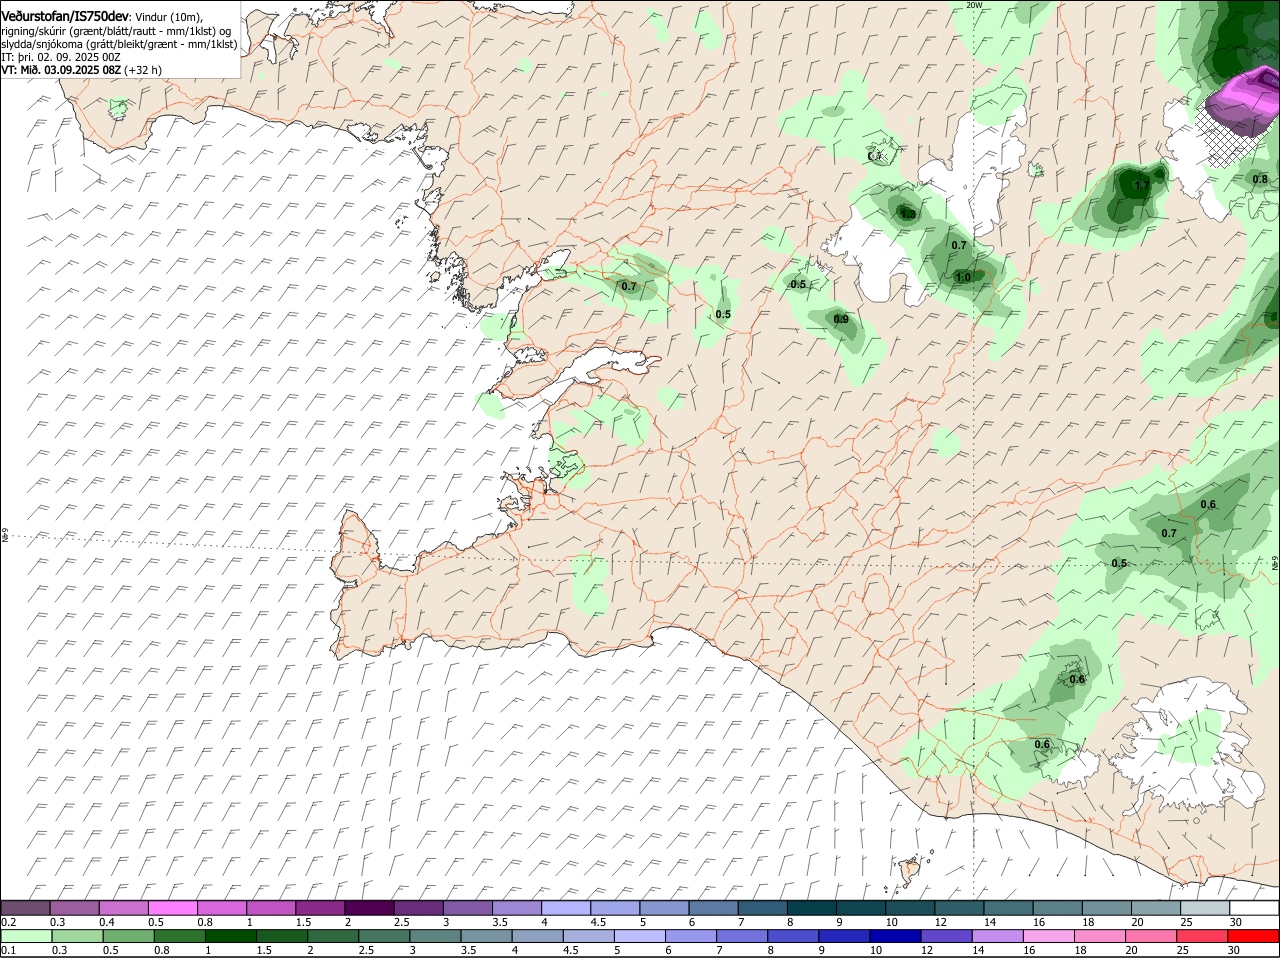This screenshot has height=958, width=1280.
Task: Click the IT: þri. 02. 09. 2025 00Z line
Action: 60,57
